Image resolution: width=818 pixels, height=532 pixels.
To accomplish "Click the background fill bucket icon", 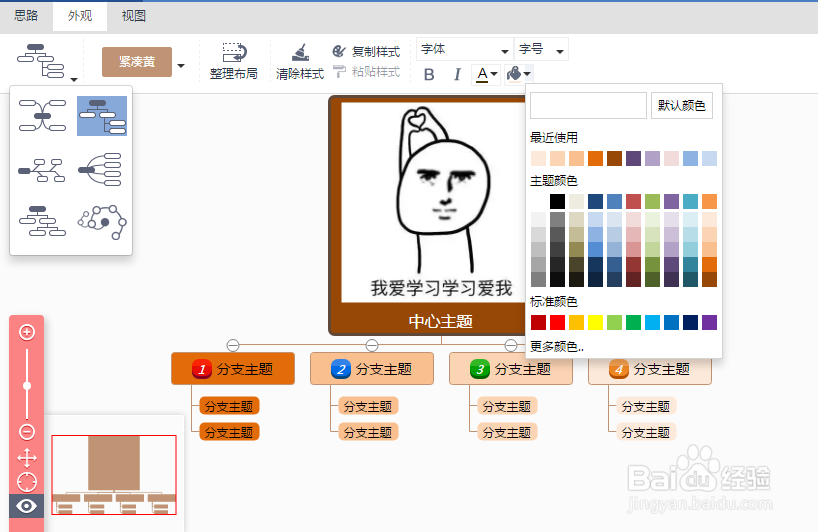I will [514, 74].
